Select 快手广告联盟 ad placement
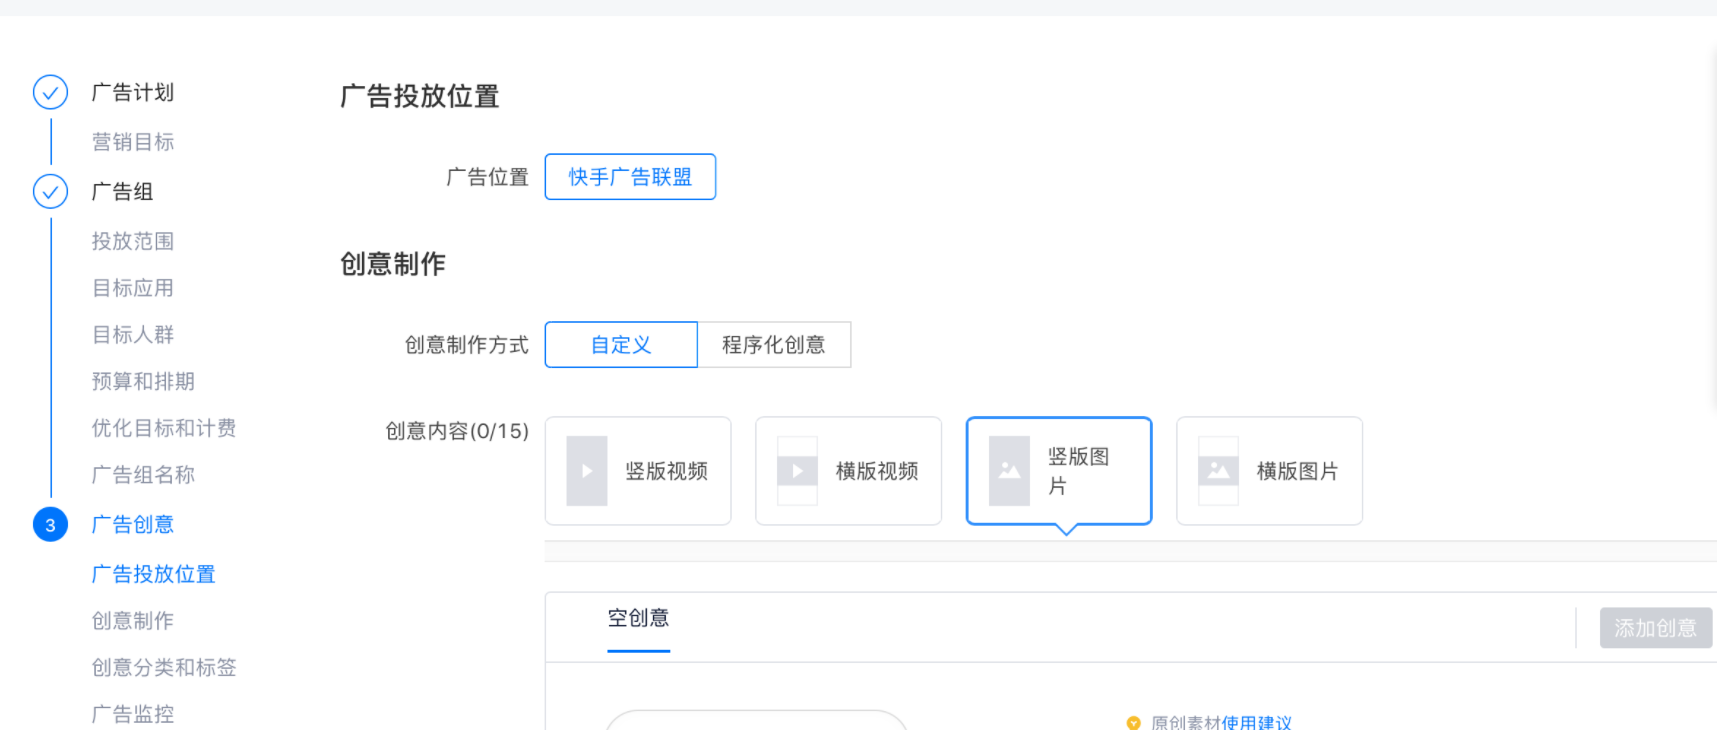This screenshot has height=730, width=1717. pos(630,177)
